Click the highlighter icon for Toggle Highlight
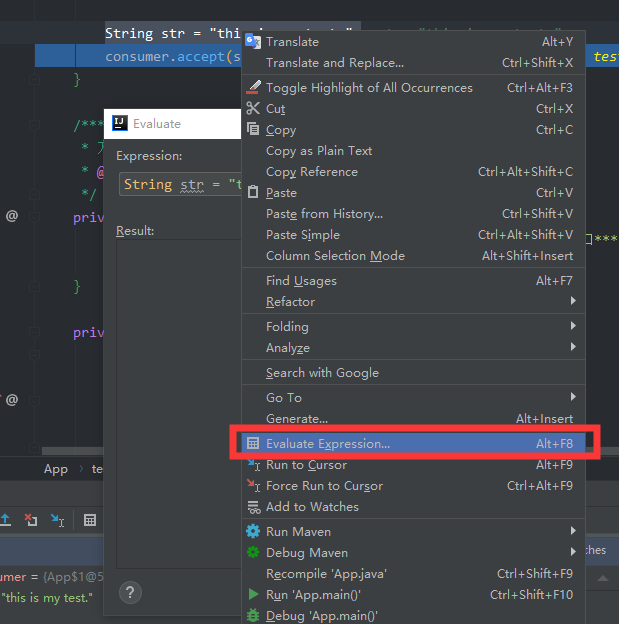 (253, 88)
